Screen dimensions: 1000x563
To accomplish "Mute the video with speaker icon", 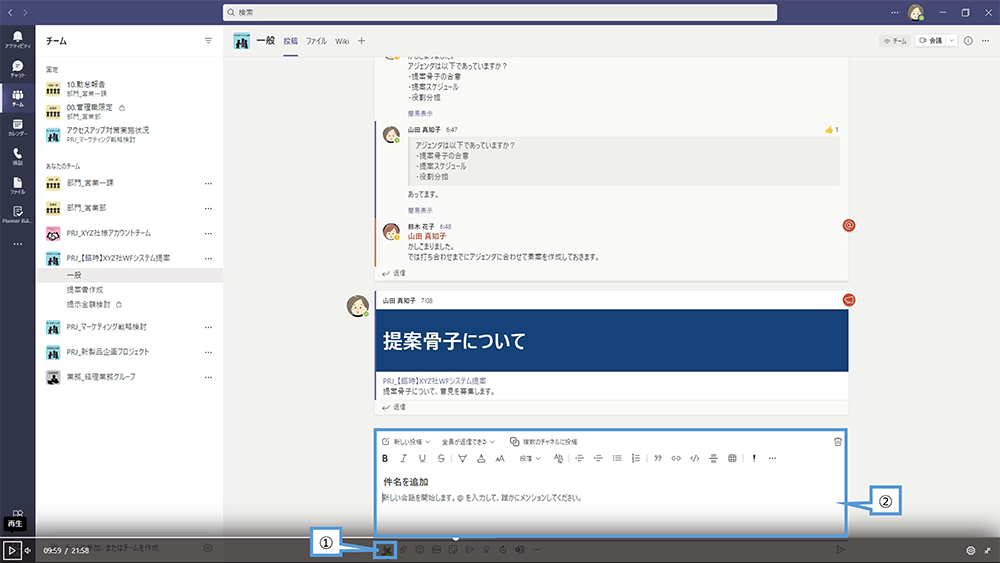I will click(27, 550).
